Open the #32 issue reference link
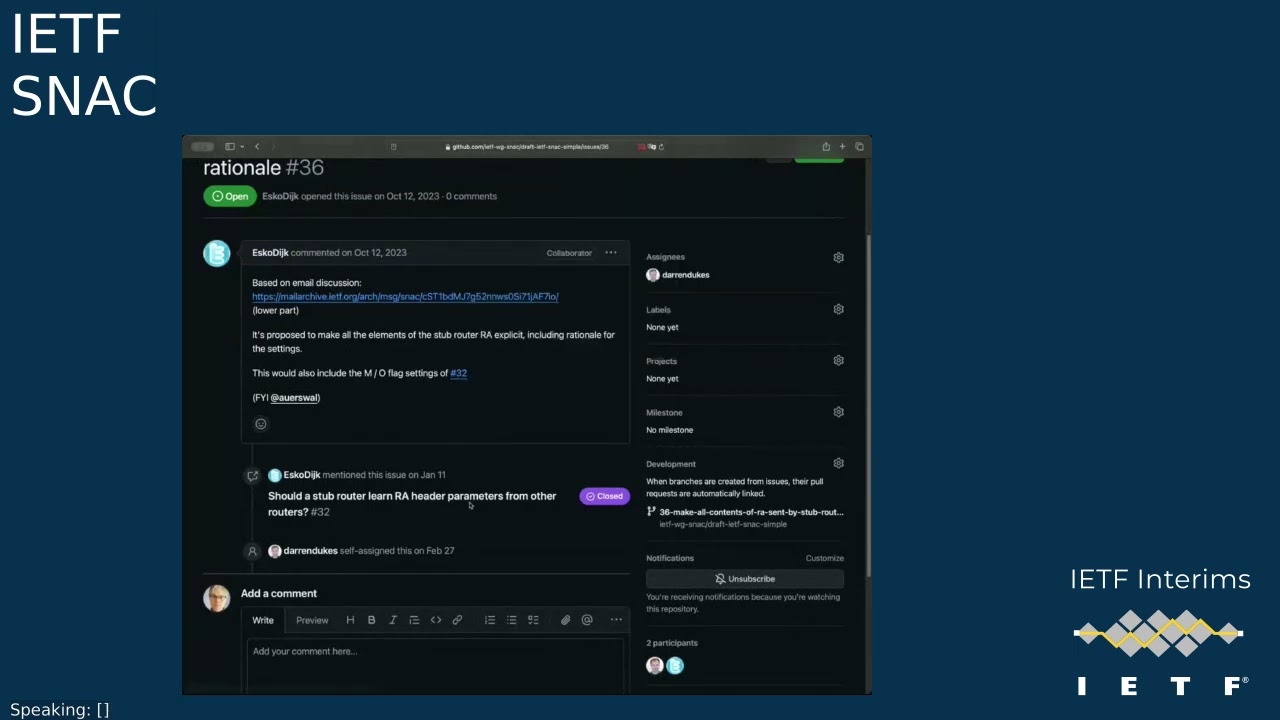The width and height of the screenshot is (1280, 720). 459,373
